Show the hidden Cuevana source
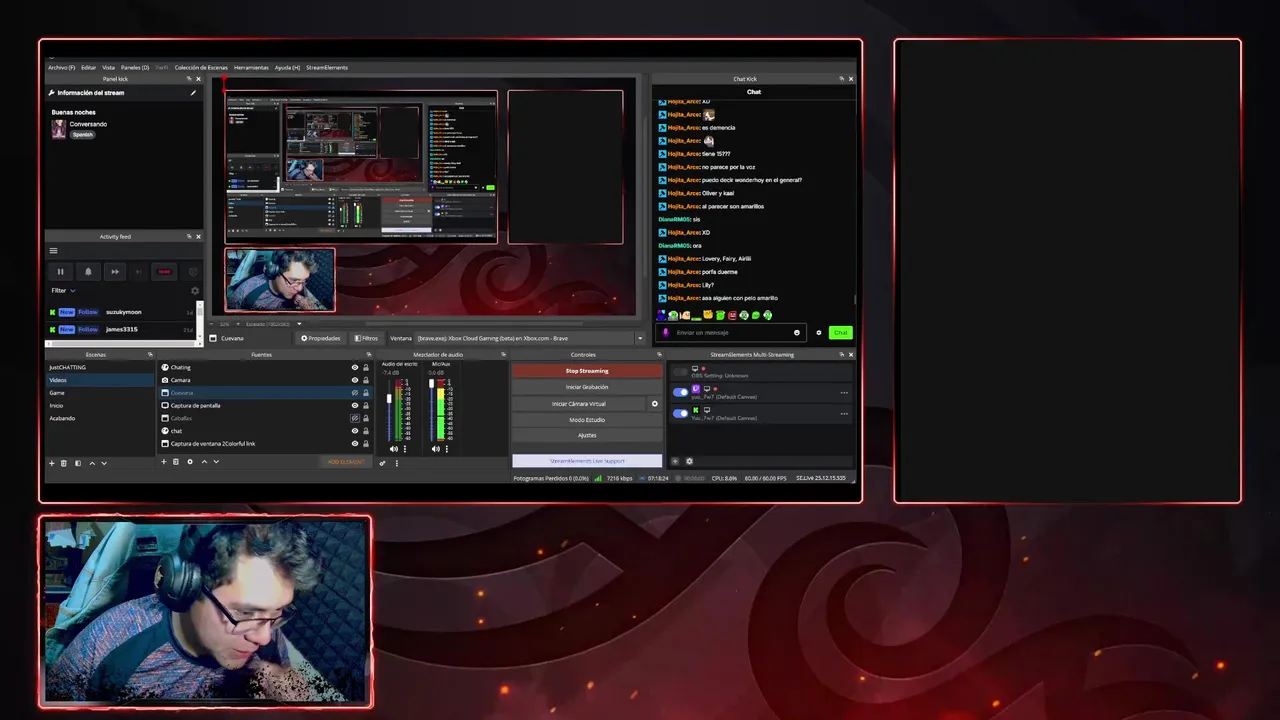1280x720 pixels. click(355, 393)
